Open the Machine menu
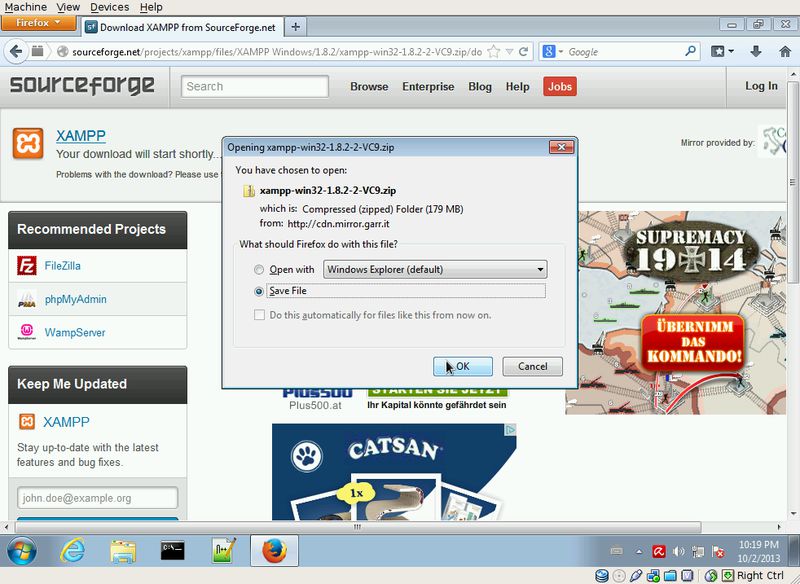Image resolution: width=800 pixels, height=584 pixels. tap(26, 7)
